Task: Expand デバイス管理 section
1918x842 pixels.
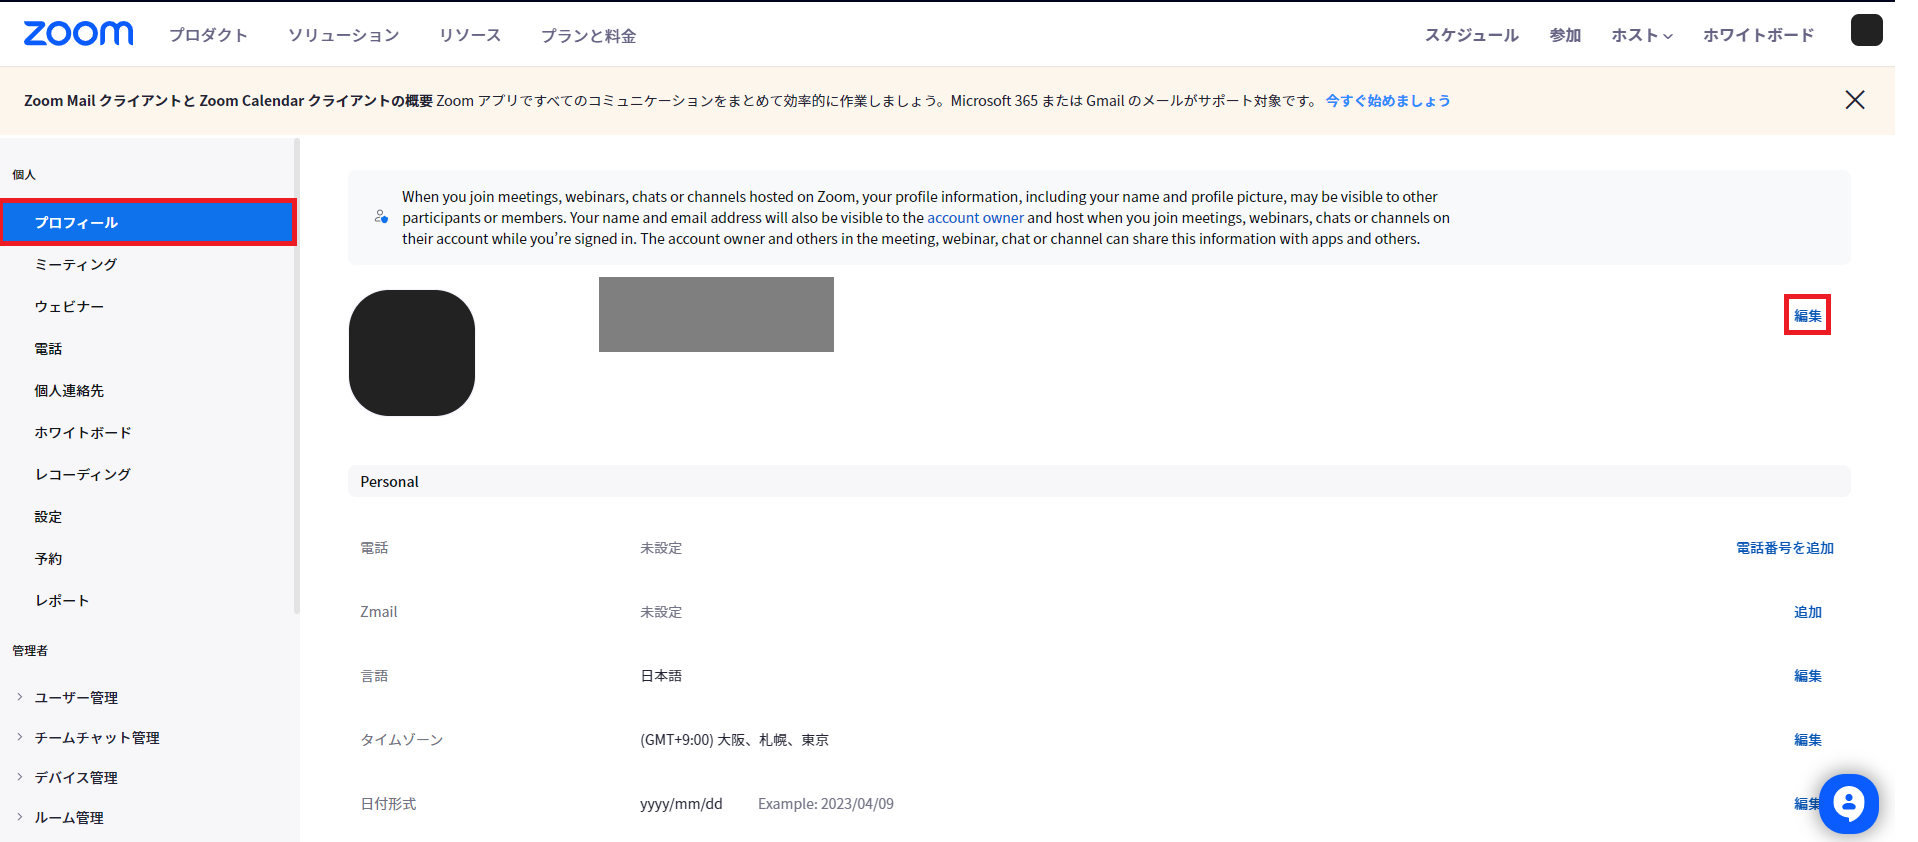Action: [x=76, y=777]
